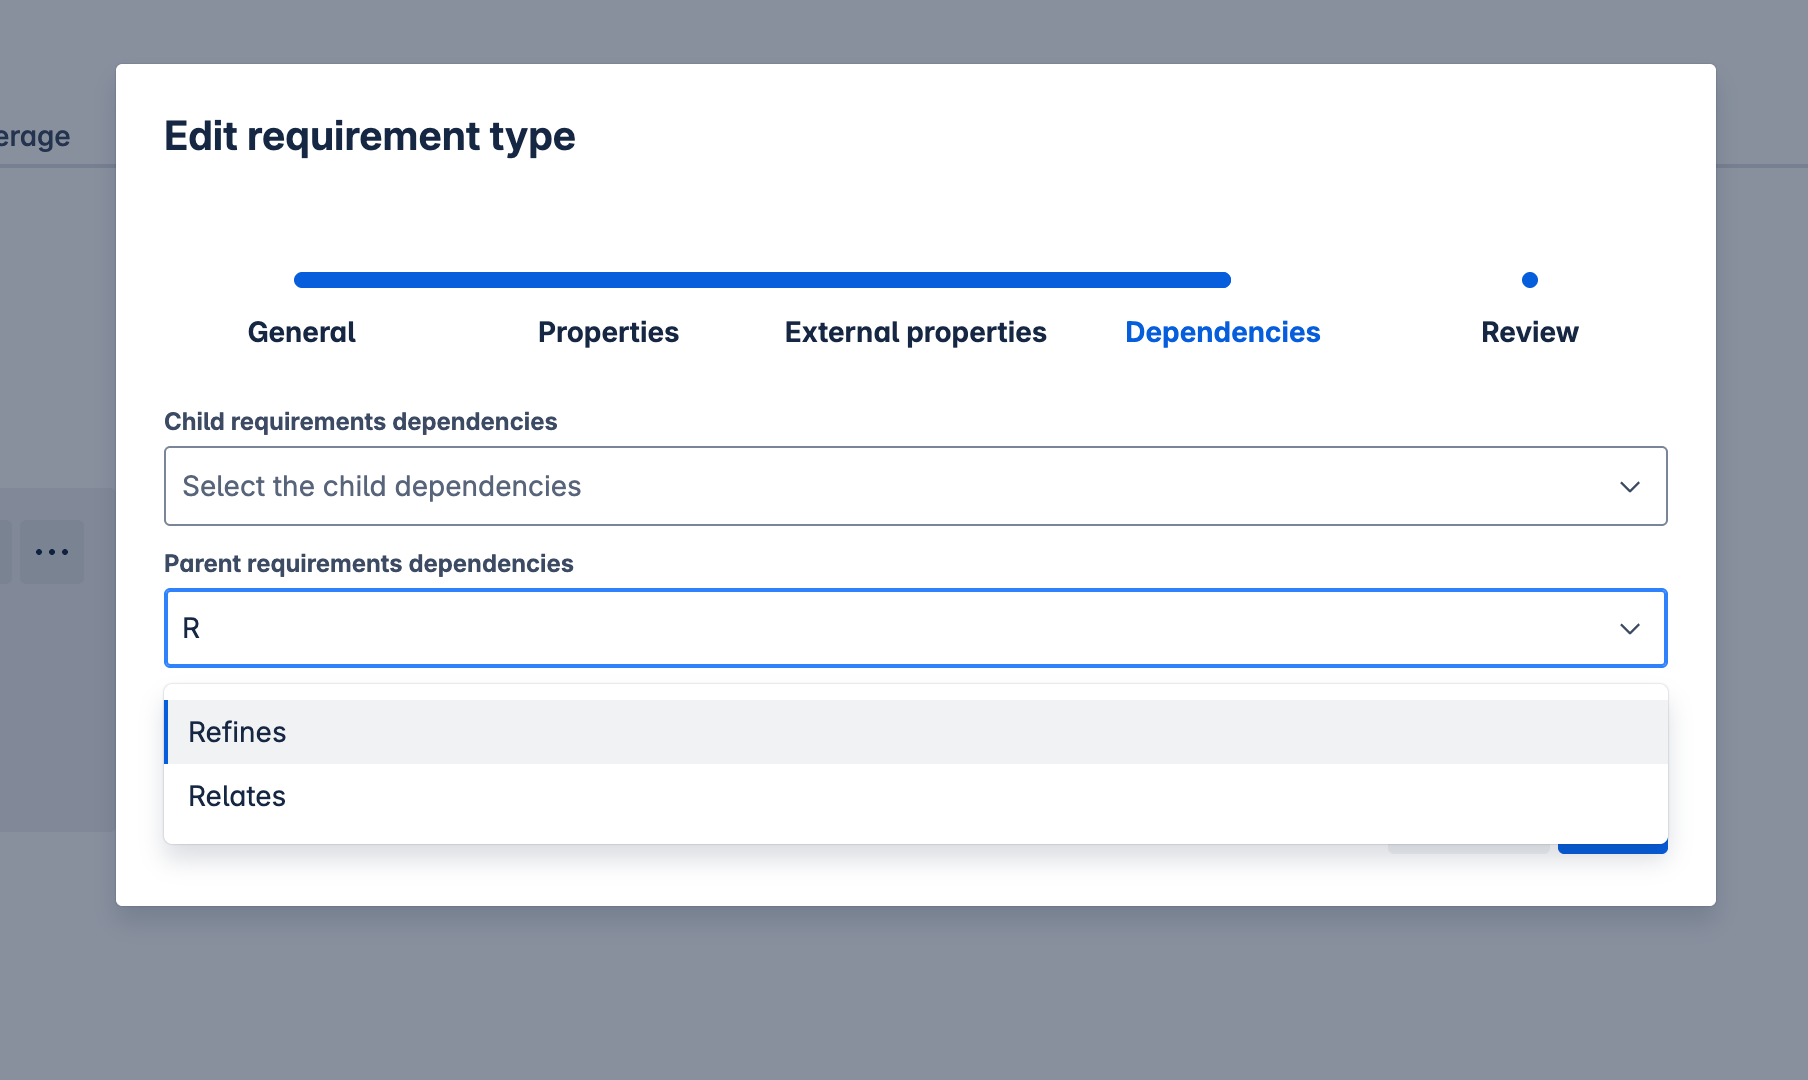
Task: Go to the Dependencies step
Action: click(x=1222, y=332)
